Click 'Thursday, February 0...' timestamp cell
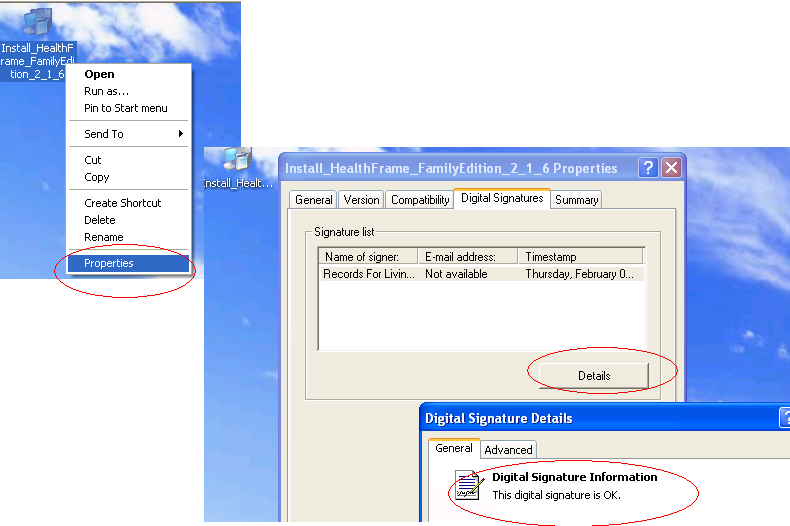790x526 pixels. point(580,274)
